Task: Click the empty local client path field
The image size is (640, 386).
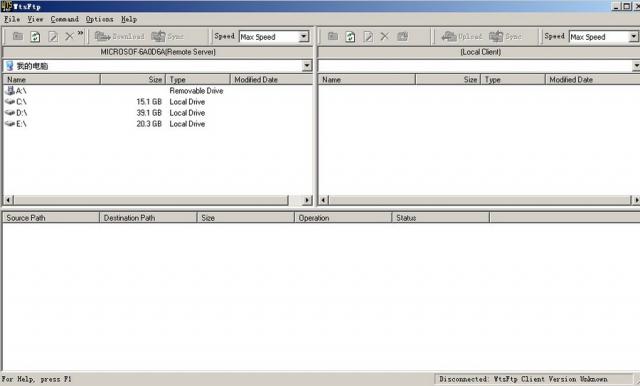Action: 475,66
